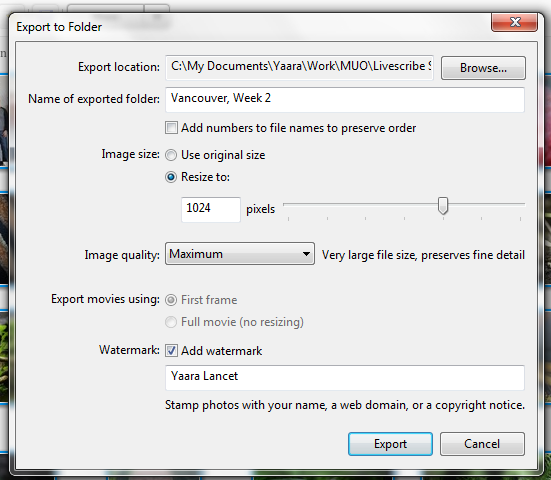Uncheck the Add watermark checkbox

[x=171, y=350]
